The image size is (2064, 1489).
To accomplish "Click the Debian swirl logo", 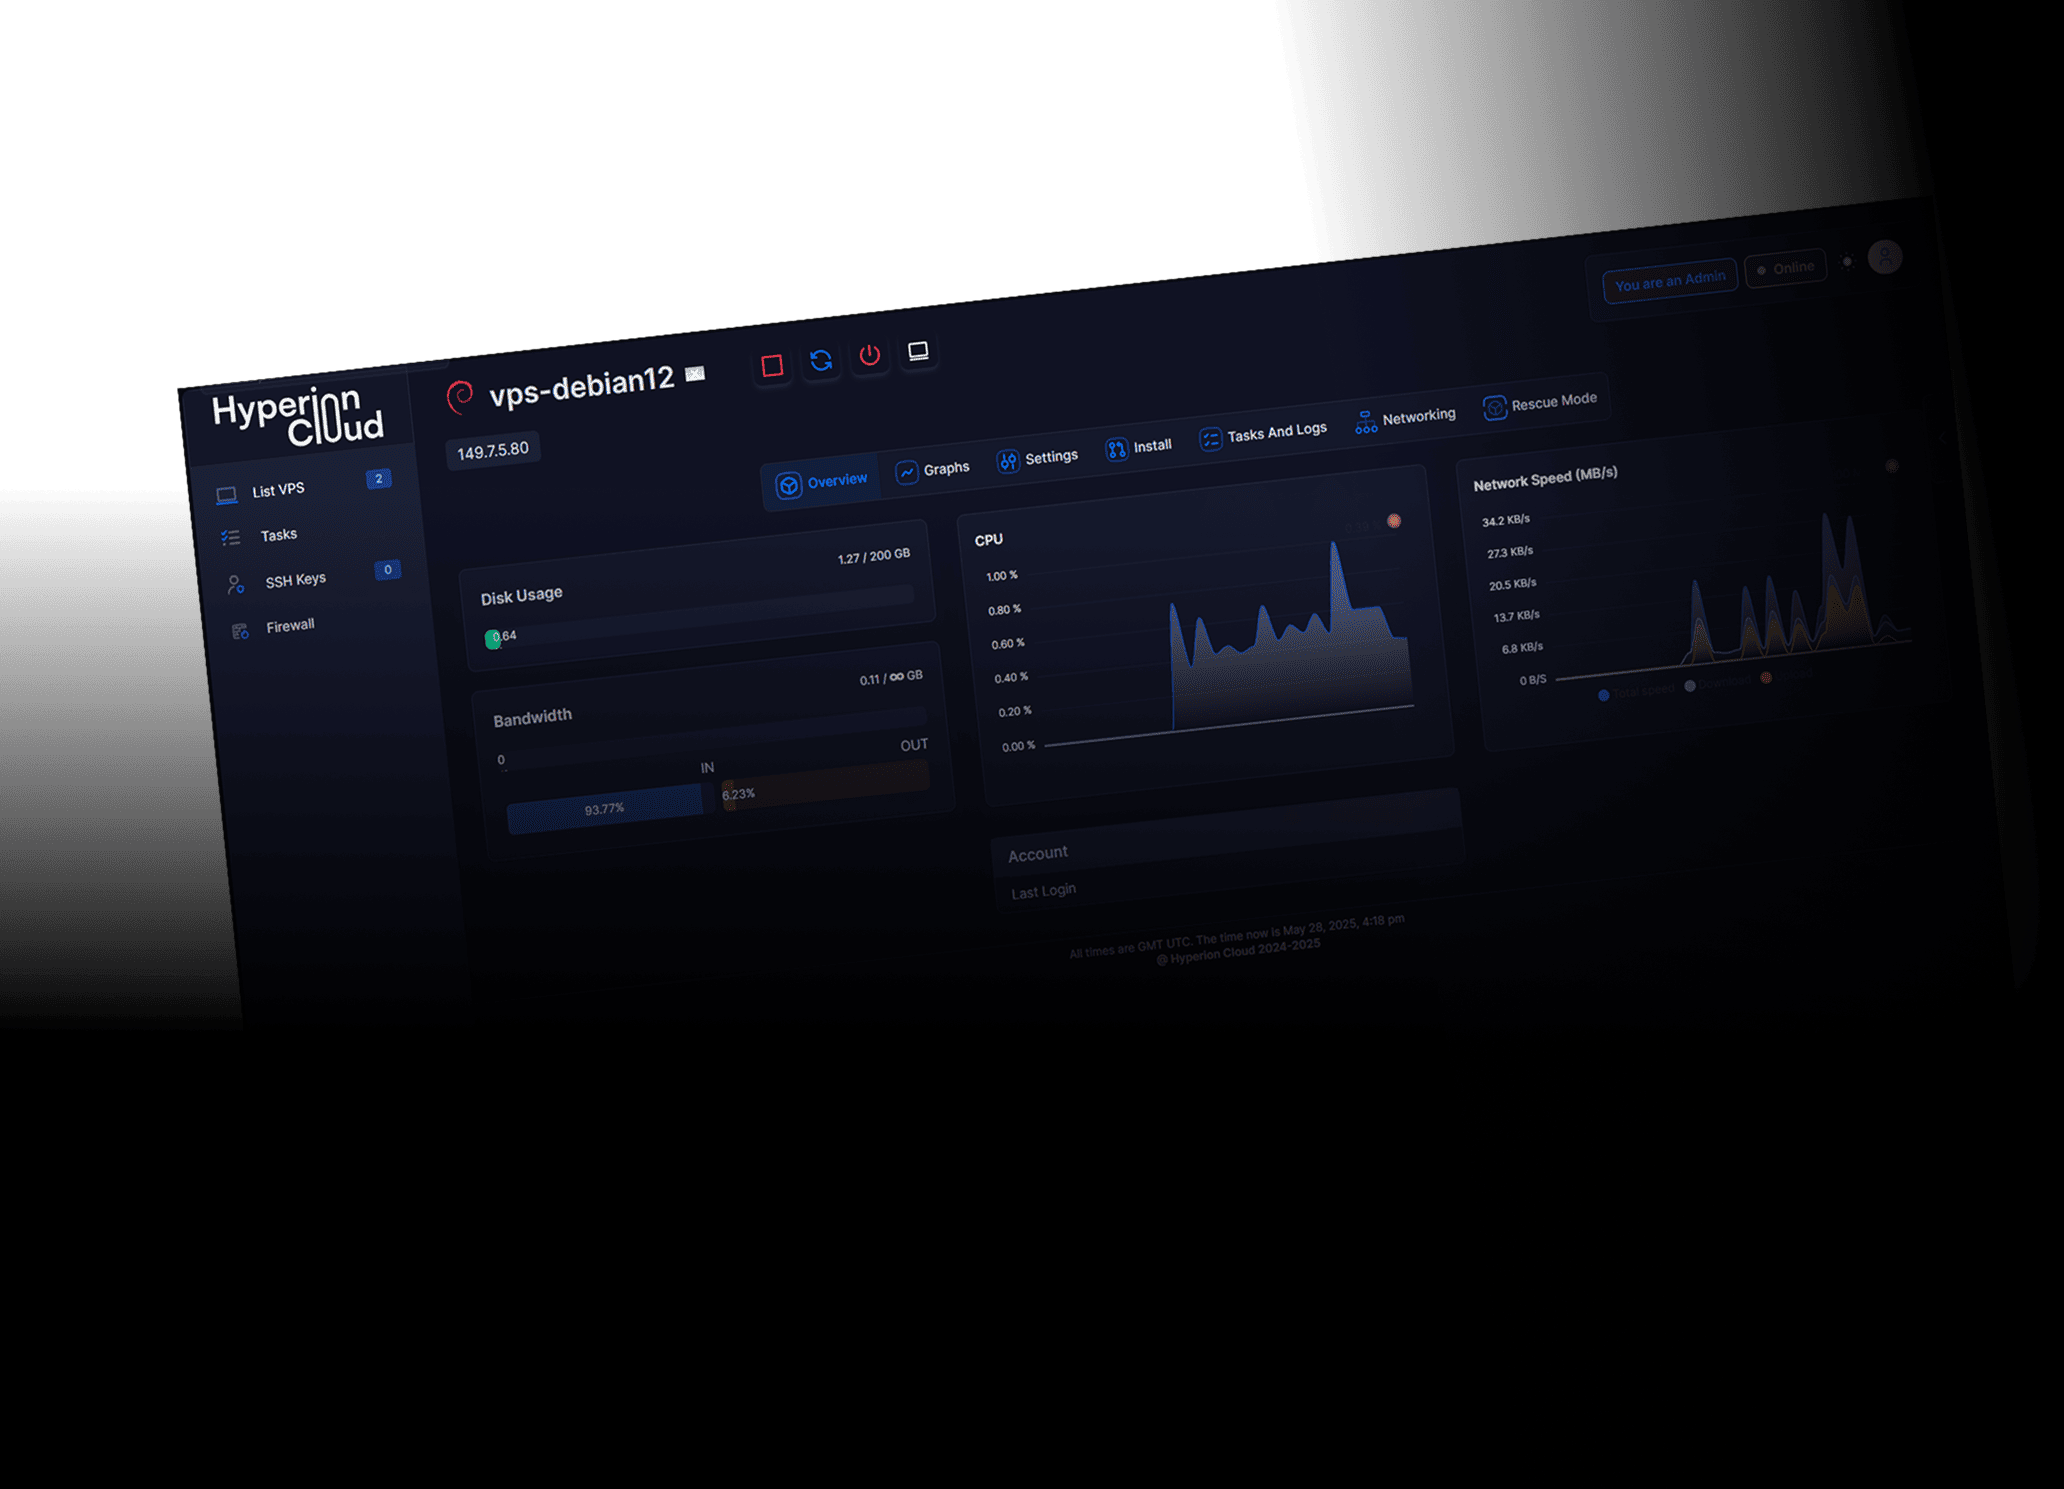I will [460, 397].
